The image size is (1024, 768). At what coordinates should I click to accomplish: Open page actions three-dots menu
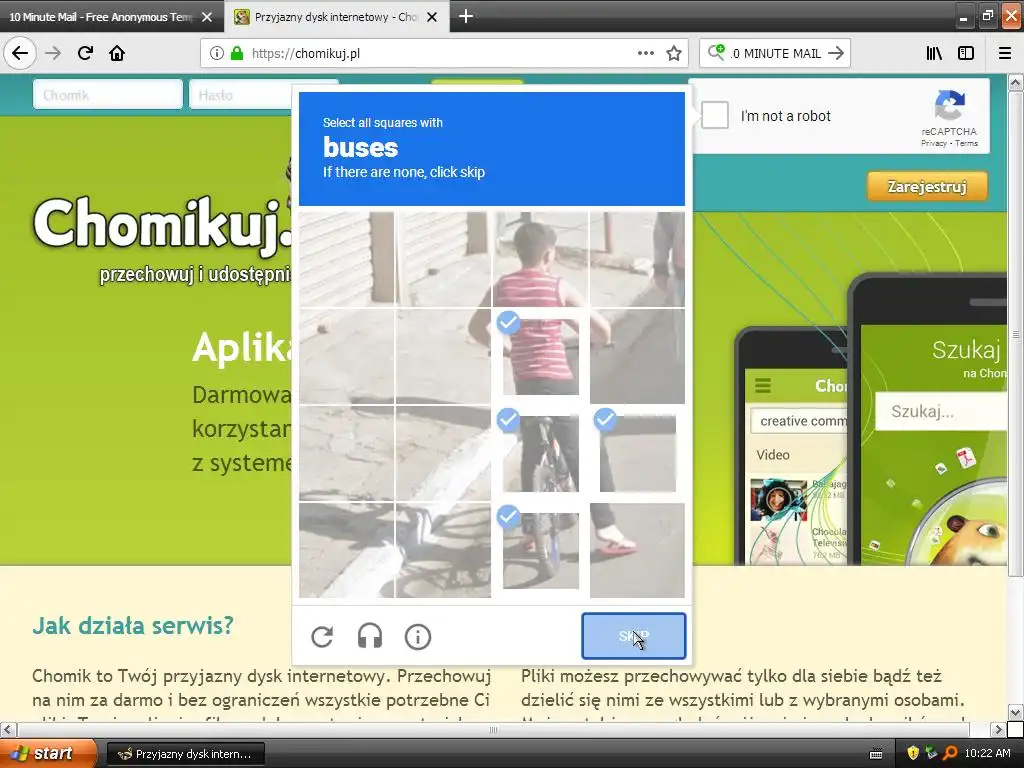[x=645, y=53]
